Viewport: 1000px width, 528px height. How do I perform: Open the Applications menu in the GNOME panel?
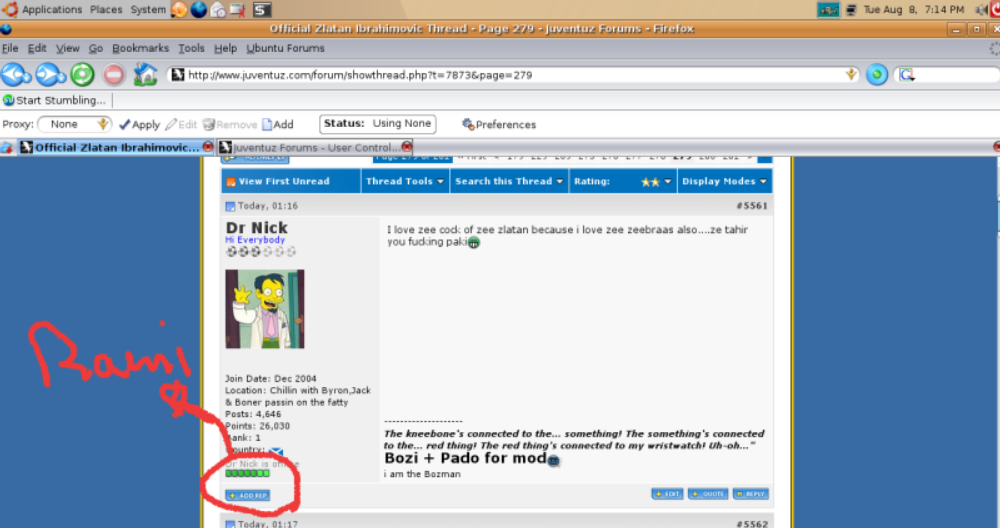coord(52,10)
